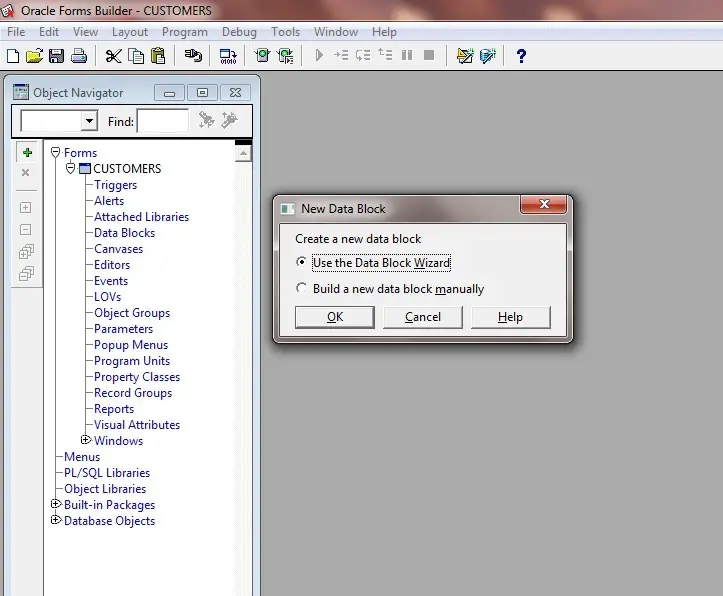The height and width of the screenshot is (596, 723).
Task: Open the Layout menu
Action: pos(130,32)
